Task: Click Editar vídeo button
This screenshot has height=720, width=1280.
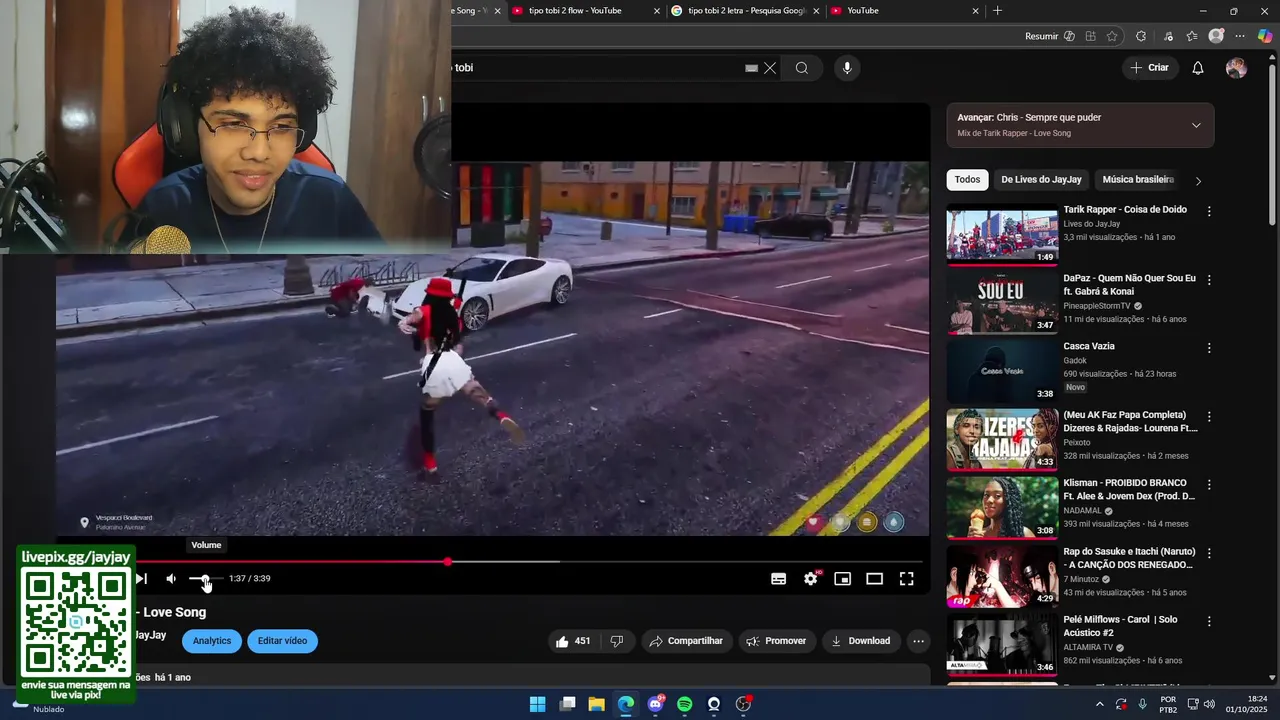Action: (282, 641)
